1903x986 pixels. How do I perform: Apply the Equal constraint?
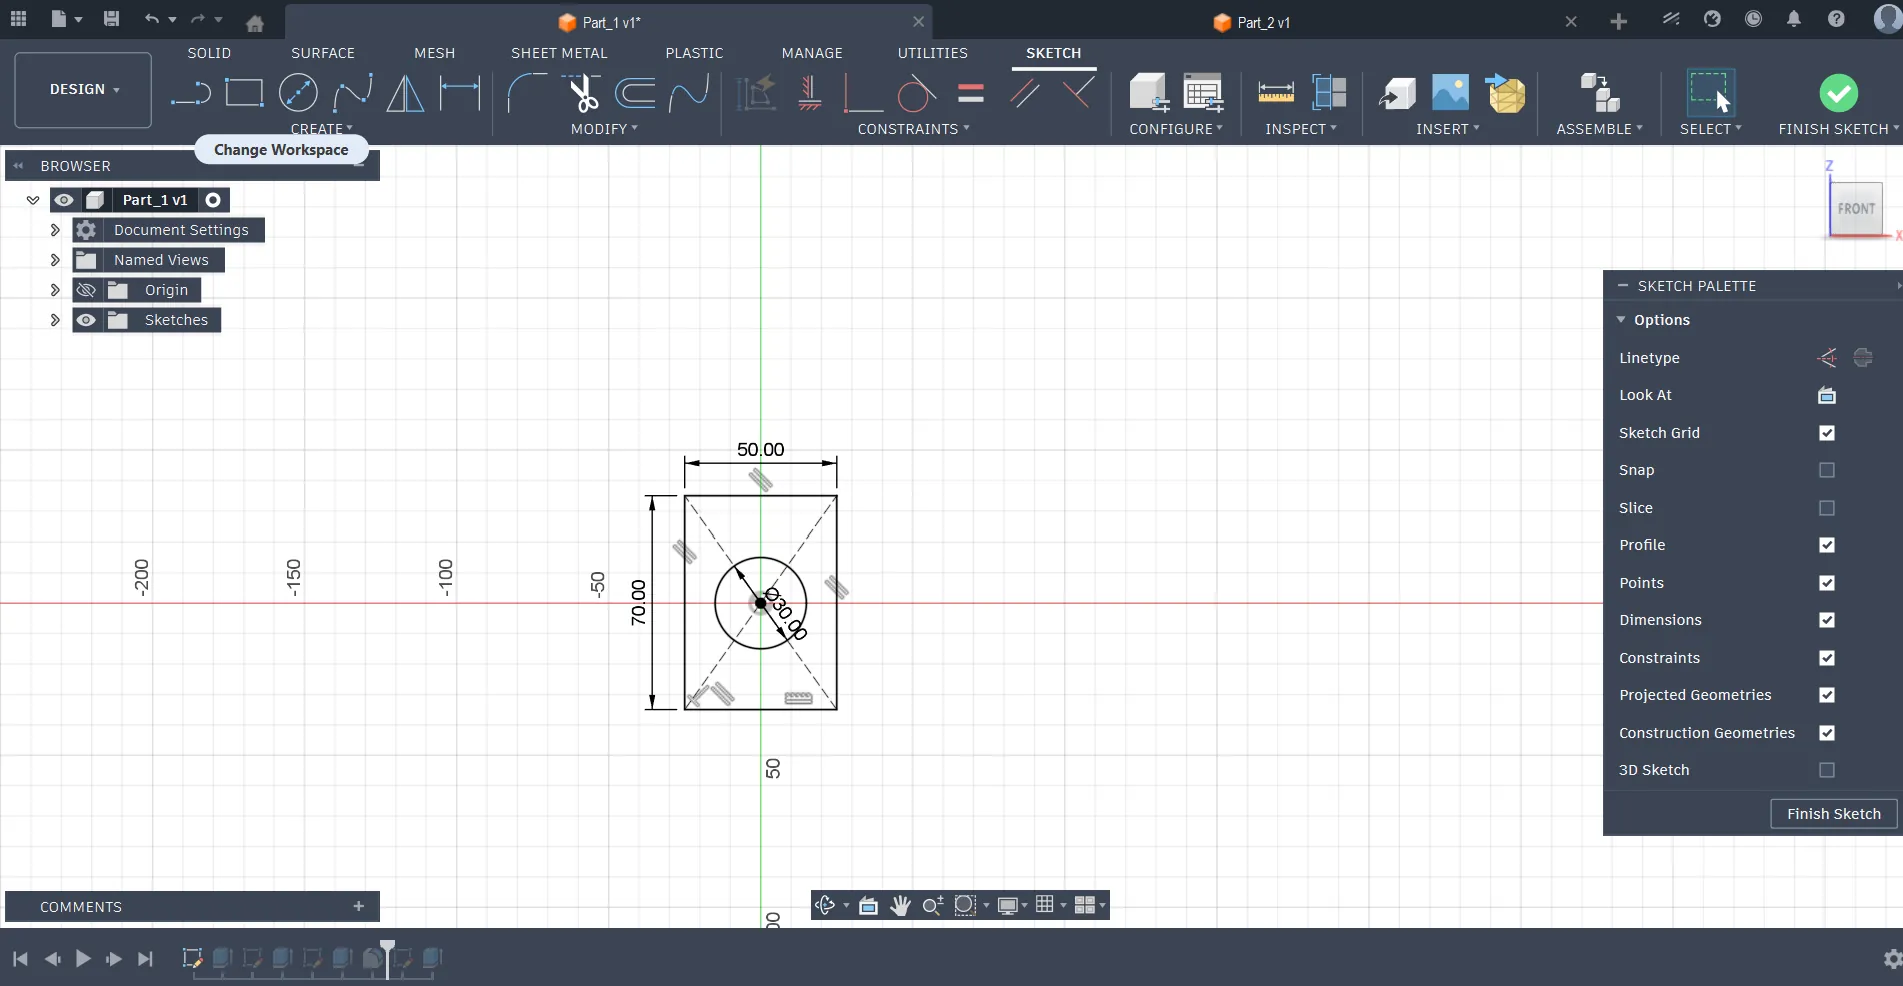click(970, 94)
